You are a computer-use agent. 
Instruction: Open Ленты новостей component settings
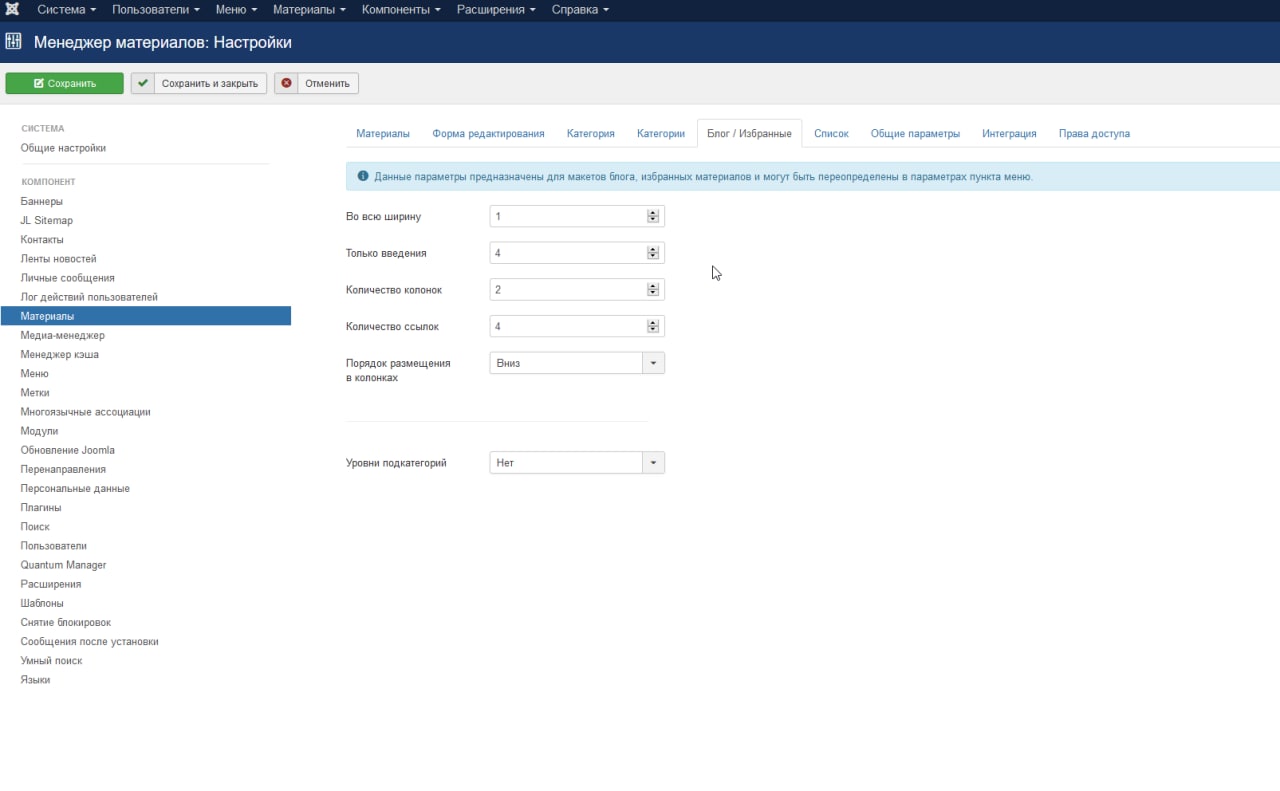click(59, 259)
